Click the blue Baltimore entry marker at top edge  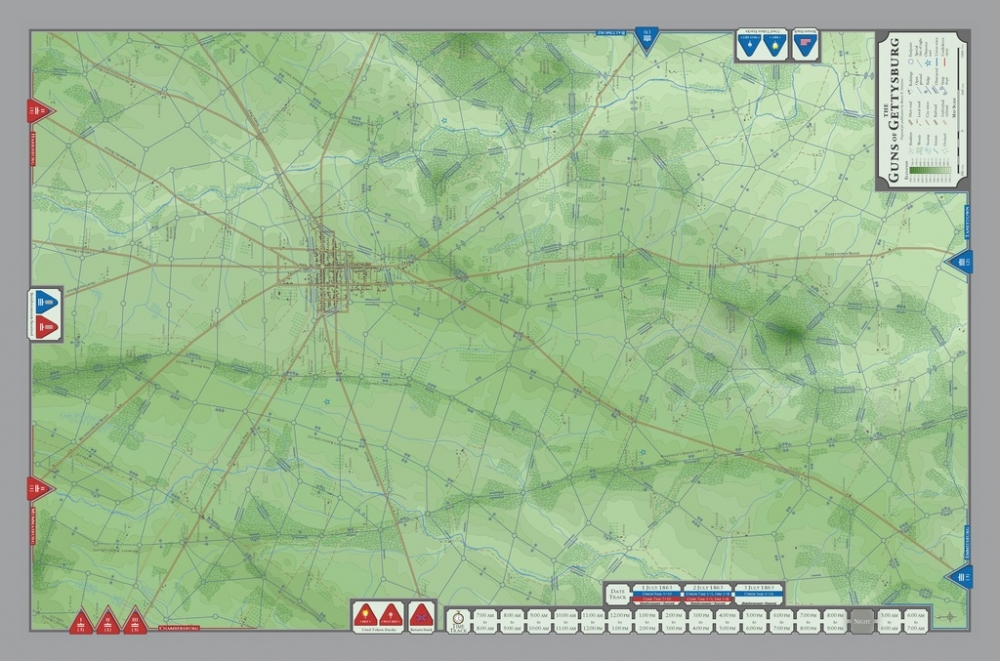(x=647, y=40)
